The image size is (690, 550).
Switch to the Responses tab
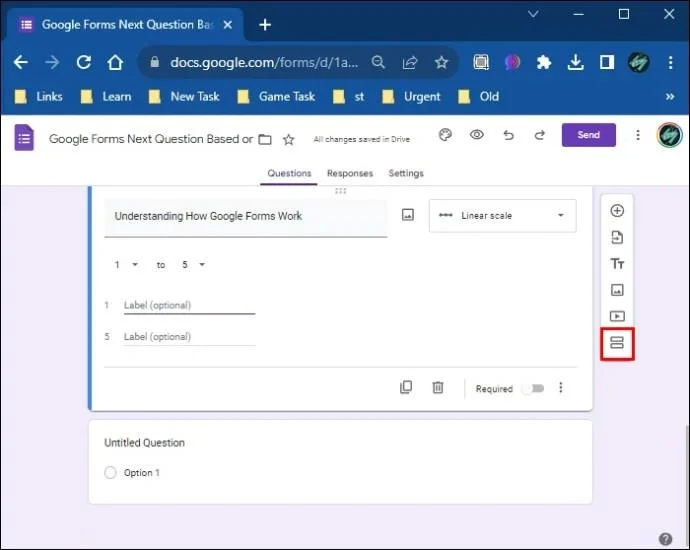(350, 173)
